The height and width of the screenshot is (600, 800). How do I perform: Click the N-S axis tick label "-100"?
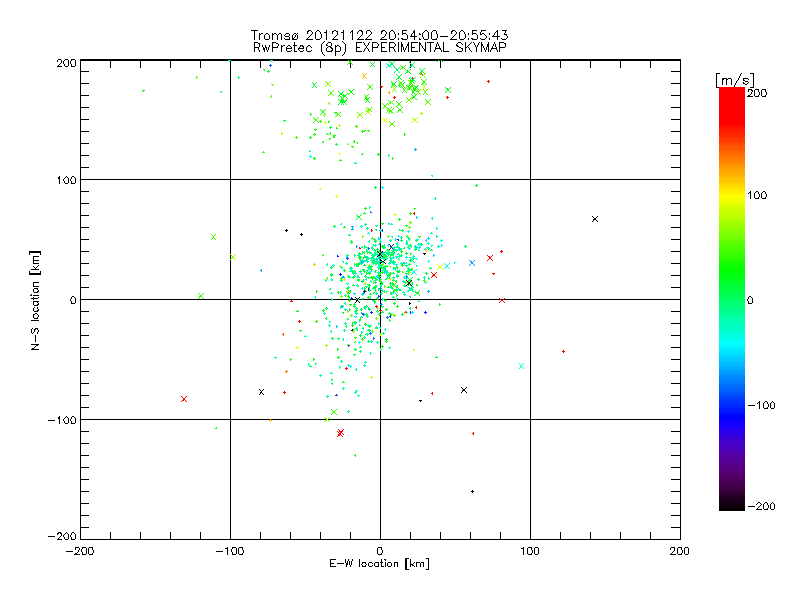click(x=62, y=420)
